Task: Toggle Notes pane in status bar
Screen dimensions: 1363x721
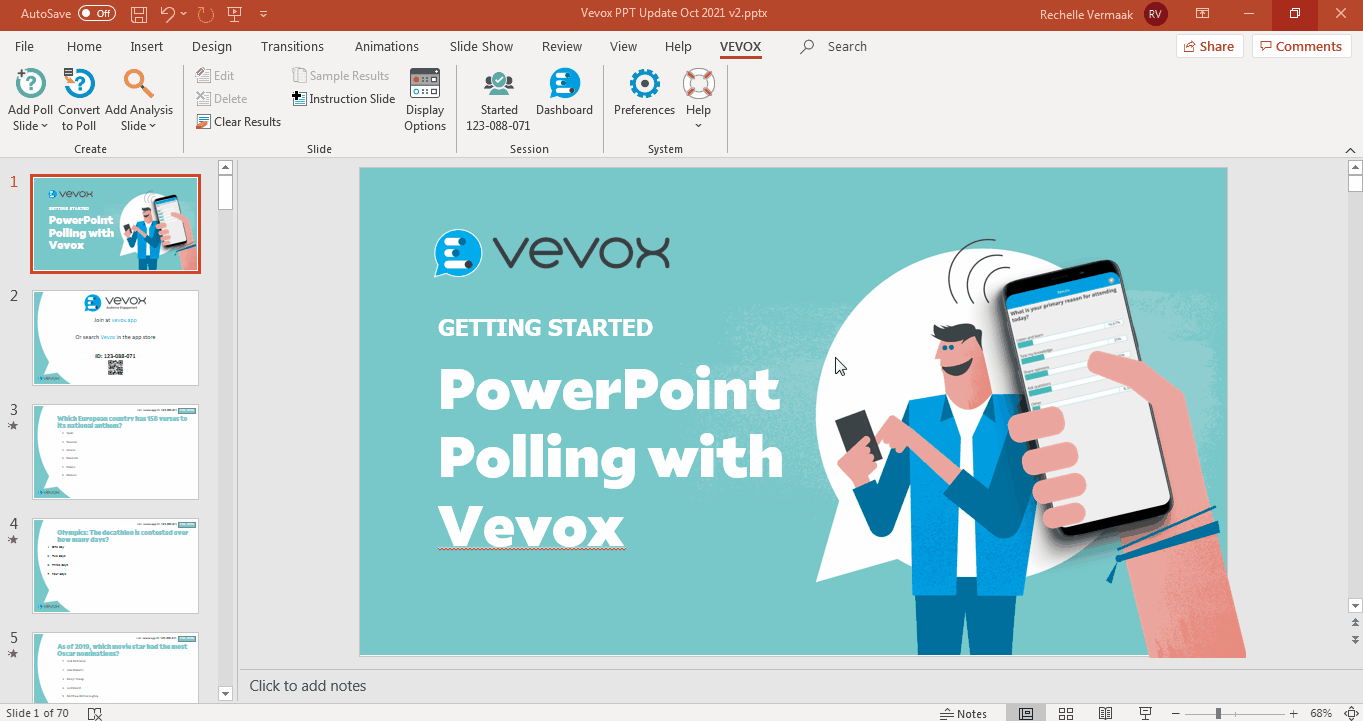Action: [963, 713]
